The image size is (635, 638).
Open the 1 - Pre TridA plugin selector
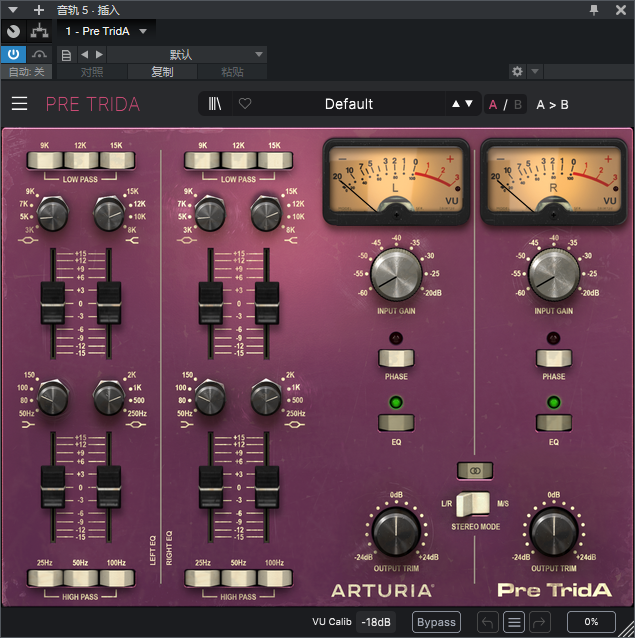(106, 31)
